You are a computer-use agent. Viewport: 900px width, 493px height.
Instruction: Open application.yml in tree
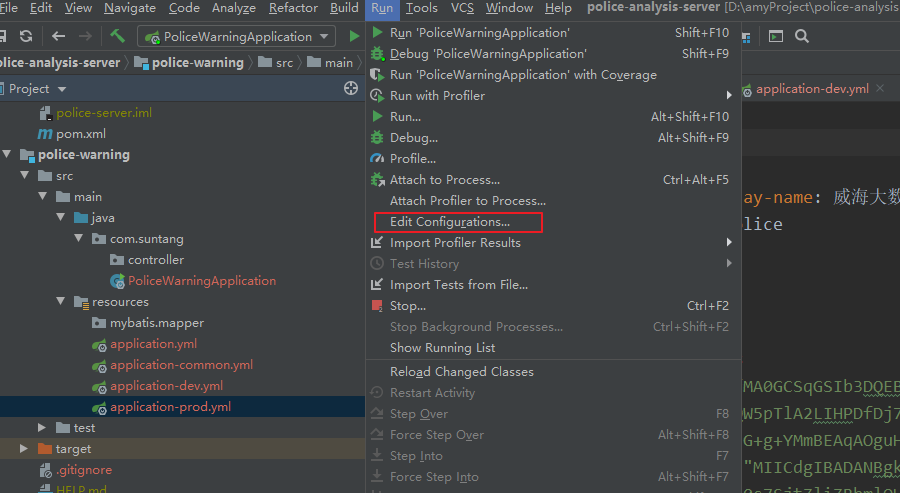[x=153, y=344]
